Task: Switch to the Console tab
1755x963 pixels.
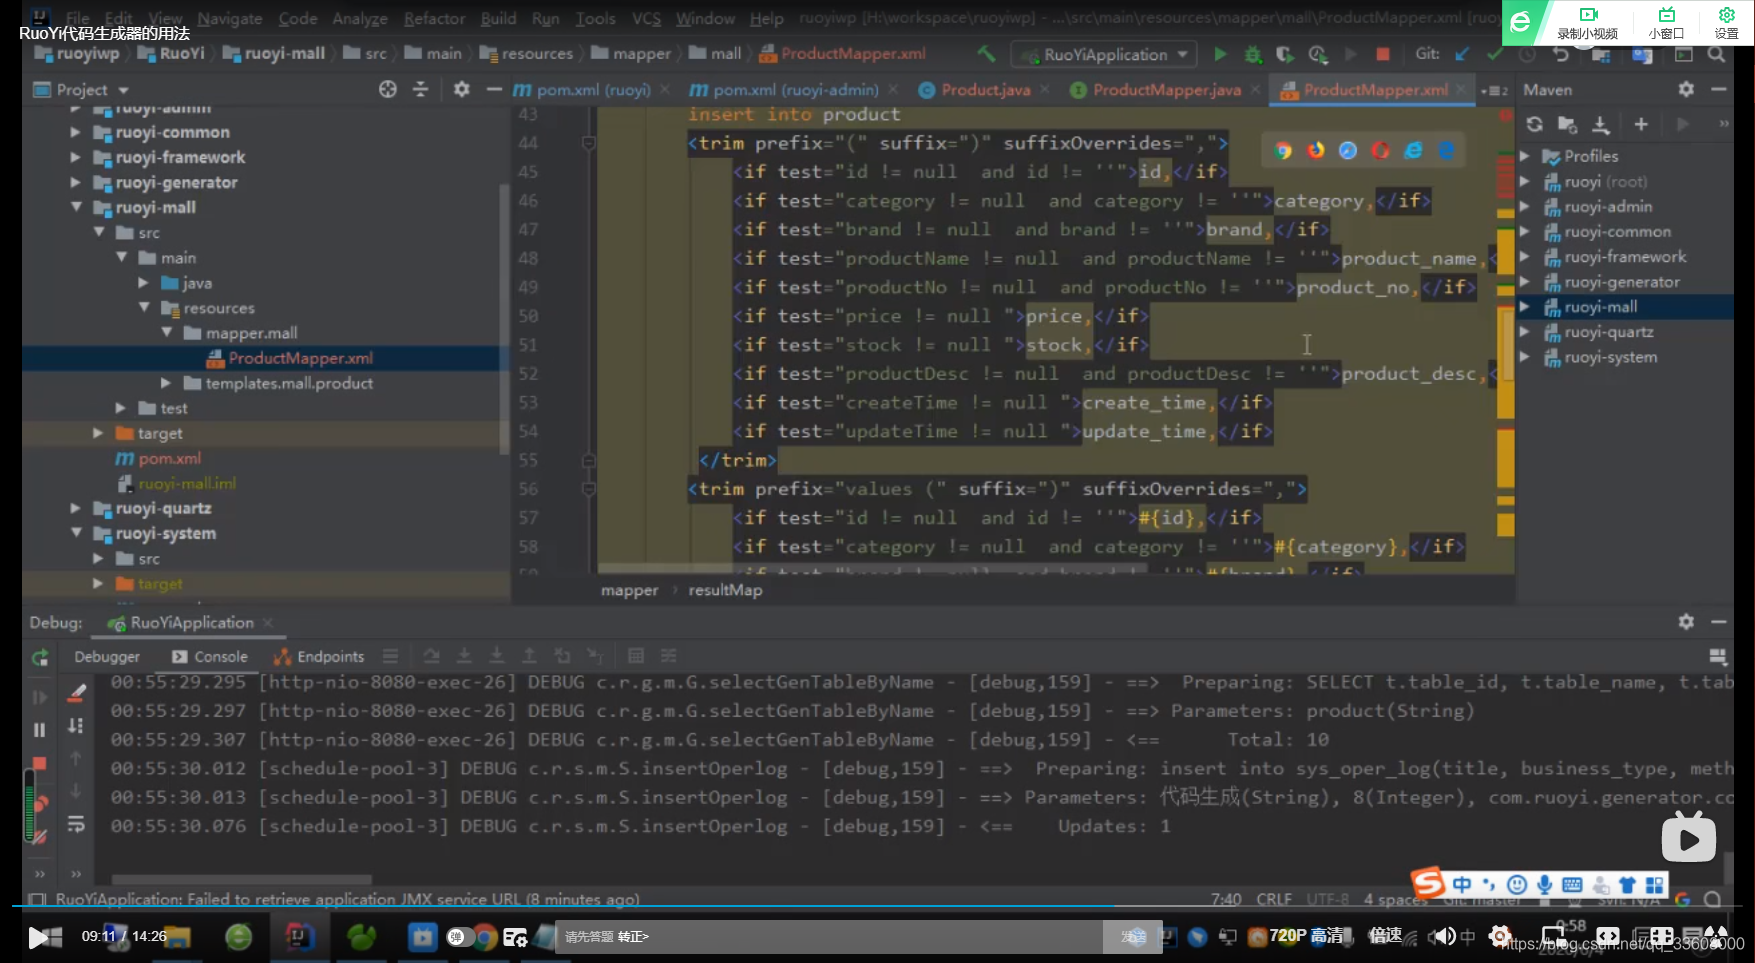Action: (210, 656)
